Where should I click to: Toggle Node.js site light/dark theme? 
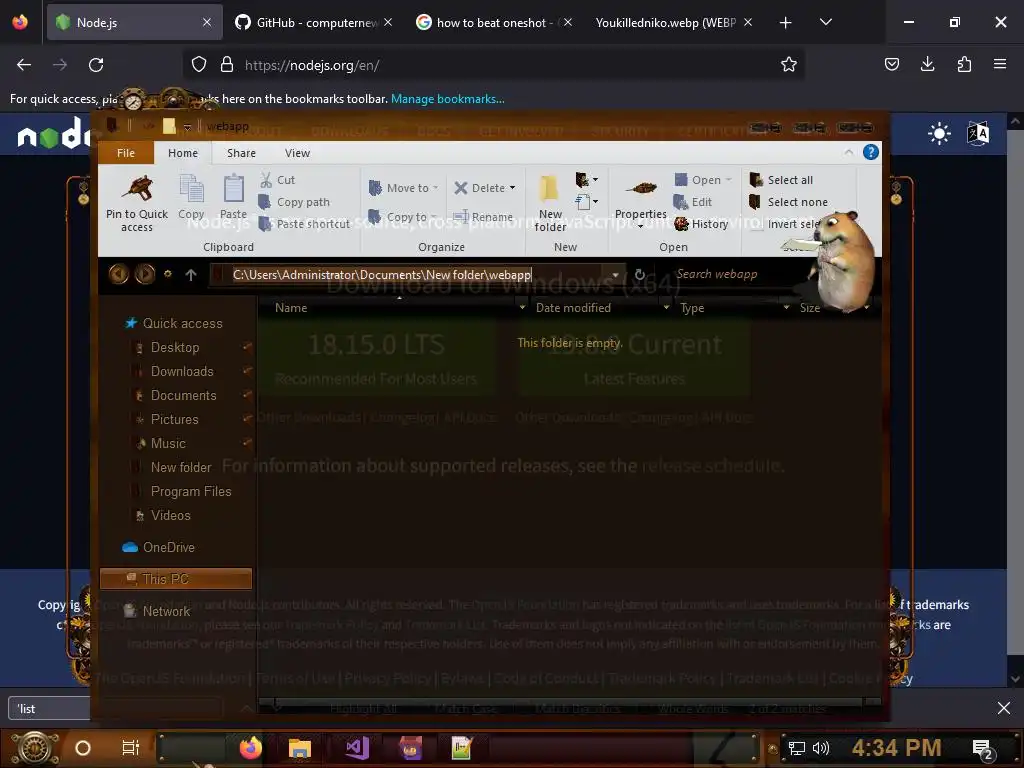[x=939, y=134]
